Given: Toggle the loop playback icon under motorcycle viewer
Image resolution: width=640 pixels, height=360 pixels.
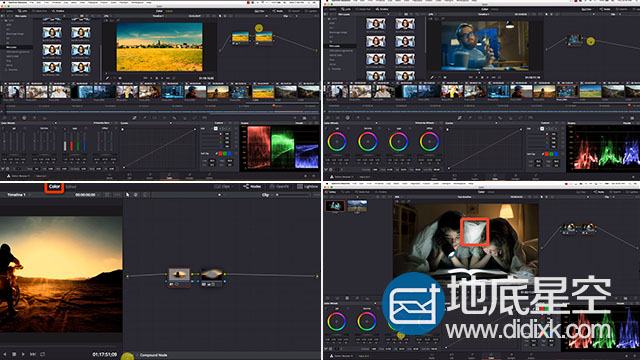Looking at the screenshot, I should 42,354.
